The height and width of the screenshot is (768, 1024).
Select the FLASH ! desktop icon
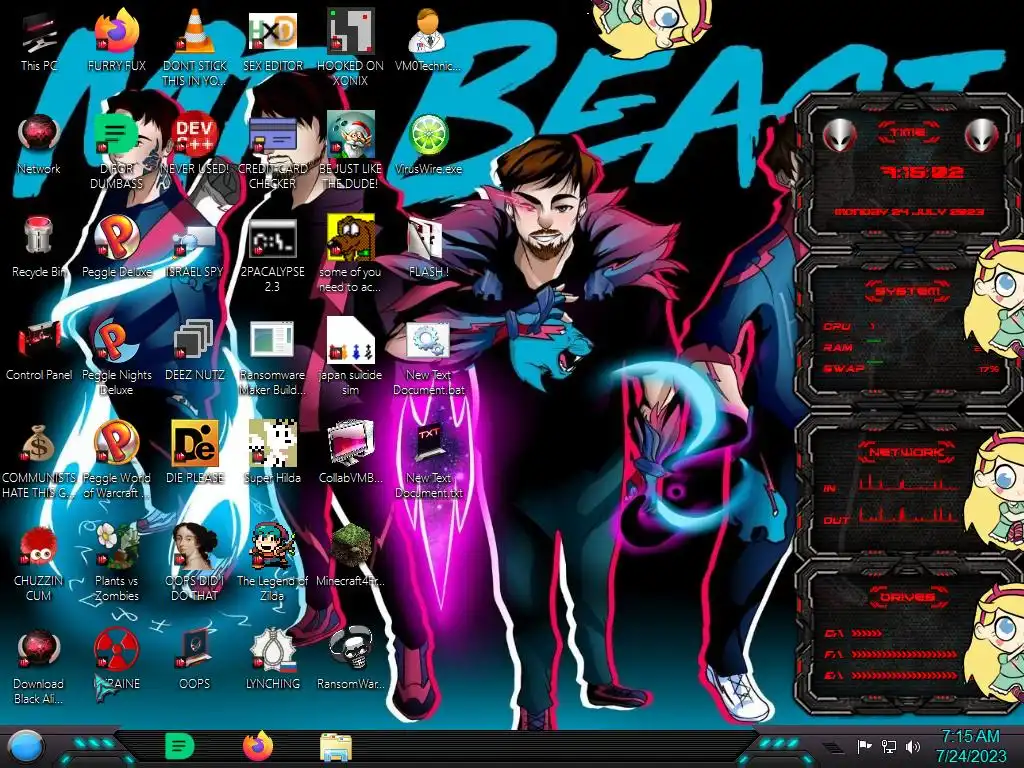point(428,248)
